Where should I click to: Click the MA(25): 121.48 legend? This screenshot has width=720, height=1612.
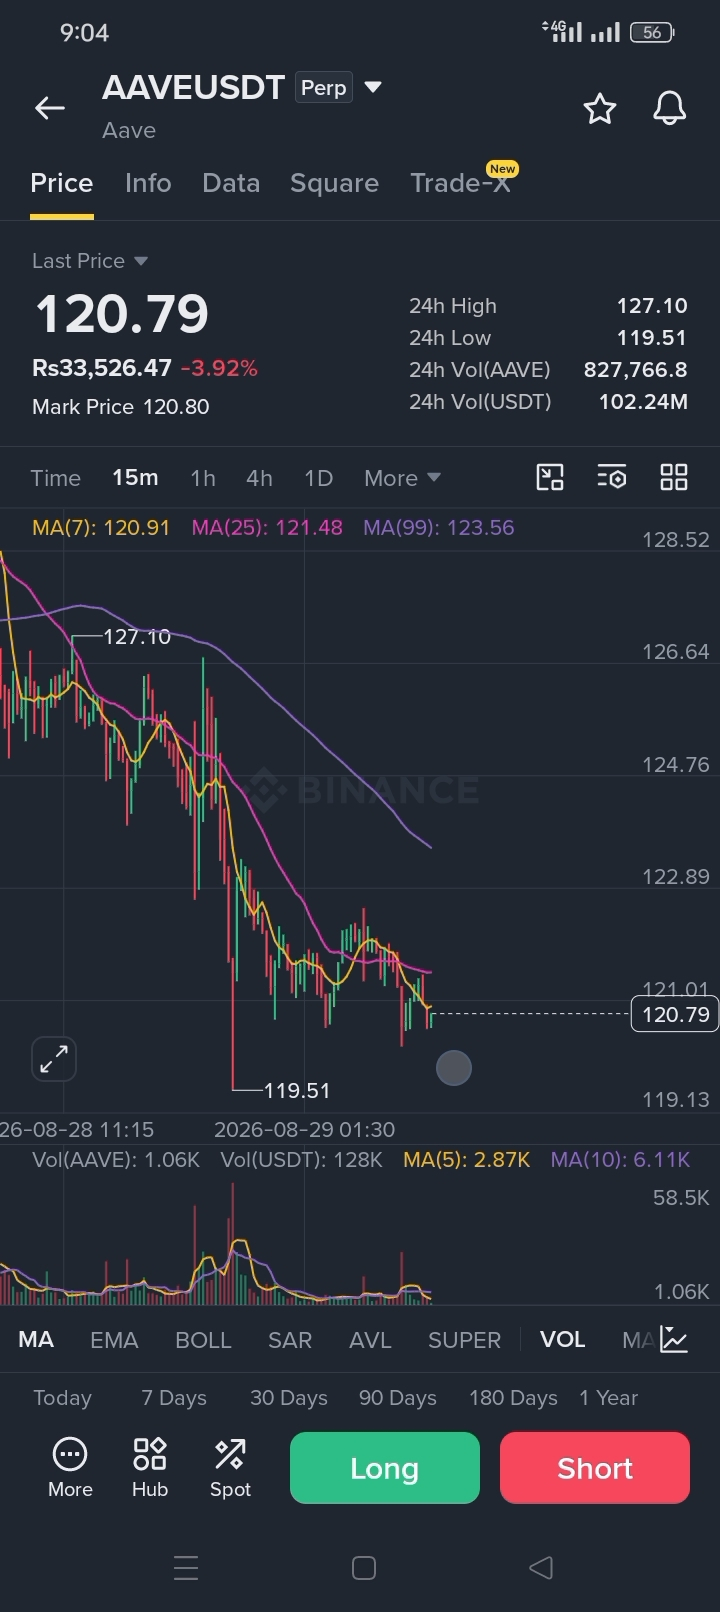coord(267,527)
